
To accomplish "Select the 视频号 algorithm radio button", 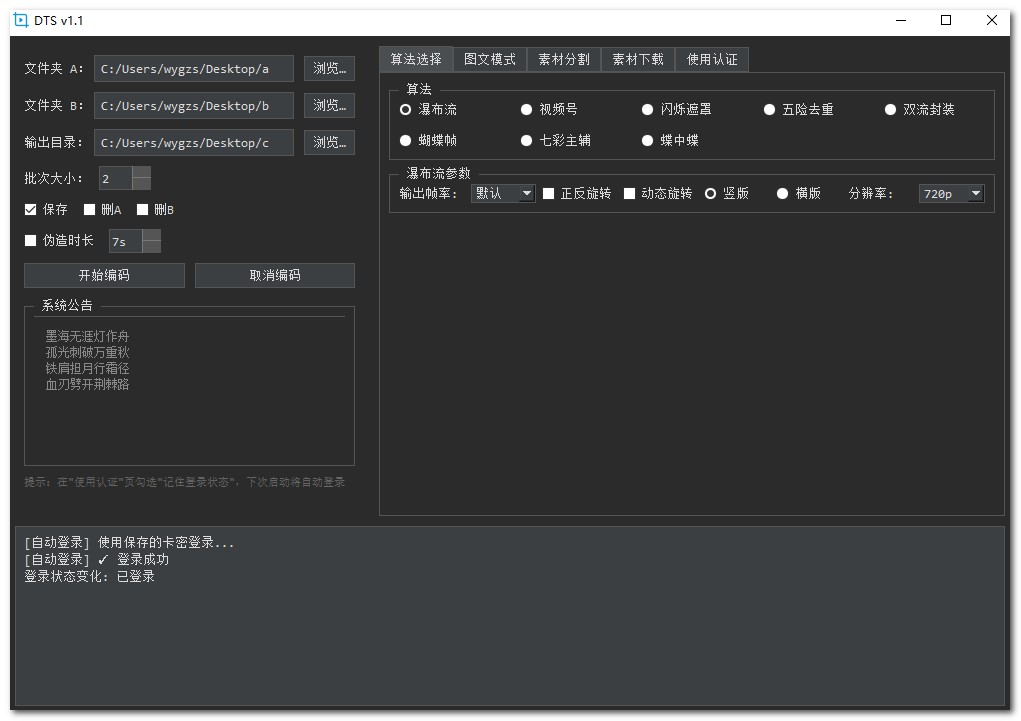I will (x=527, y=110).
